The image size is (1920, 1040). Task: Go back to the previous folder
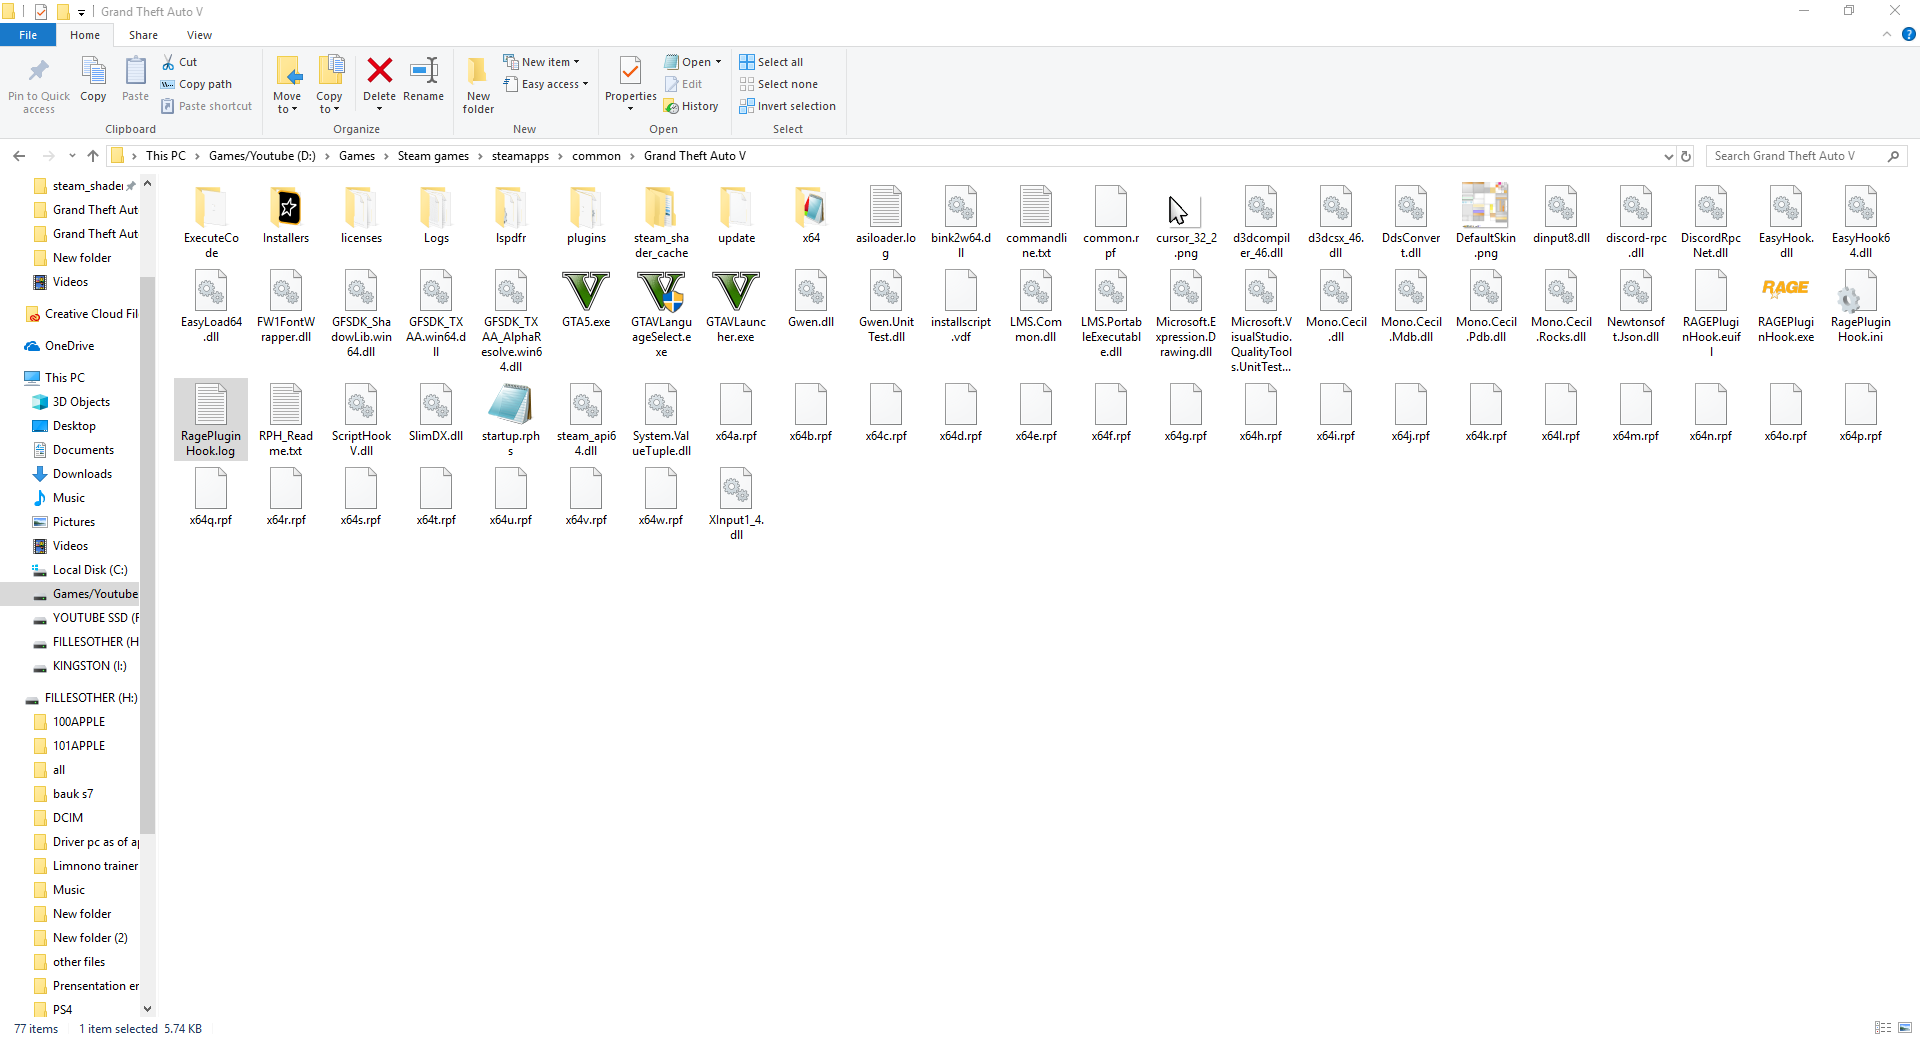(x=19, y=156)
